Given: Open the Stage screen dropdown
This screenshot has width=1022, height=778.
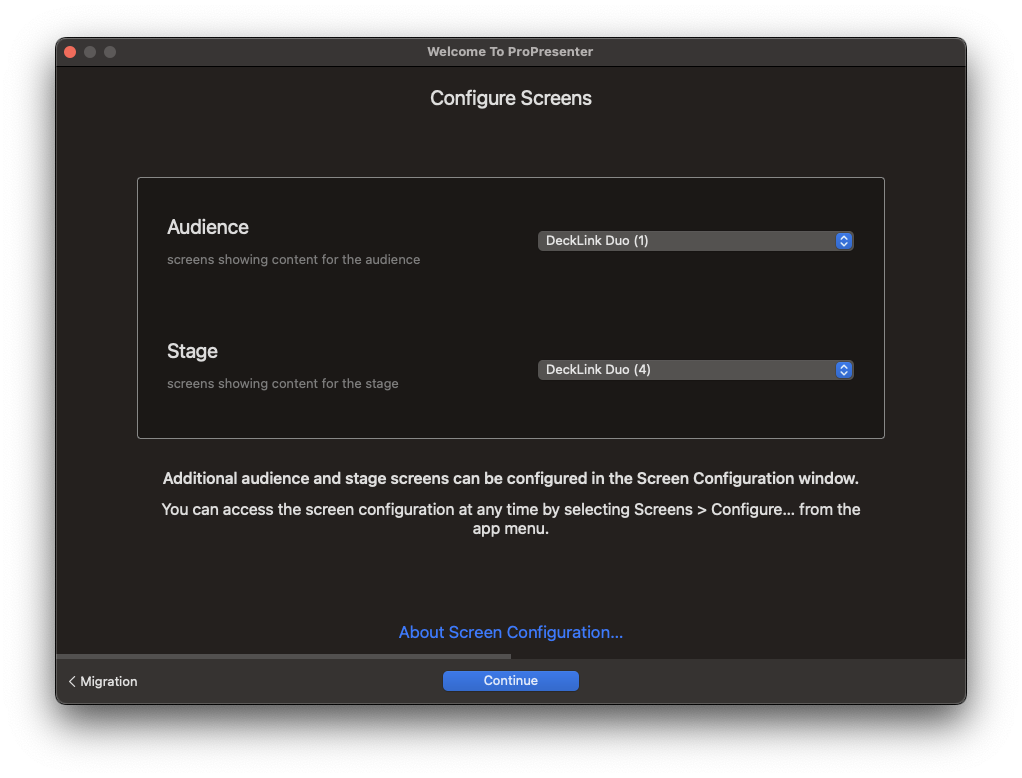Looking at the screenshot, I should (695, 369).
